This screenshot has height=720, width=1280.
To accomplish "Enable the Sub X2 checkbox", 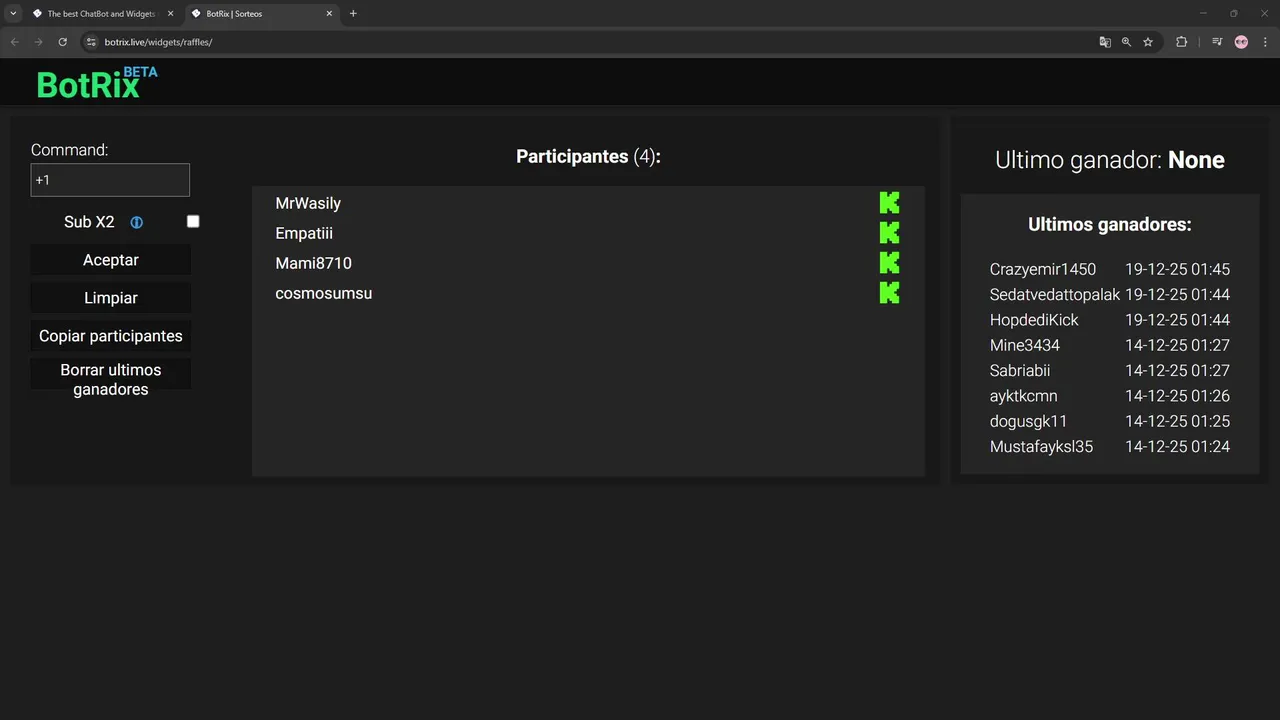I will click(x=193, y=221).
